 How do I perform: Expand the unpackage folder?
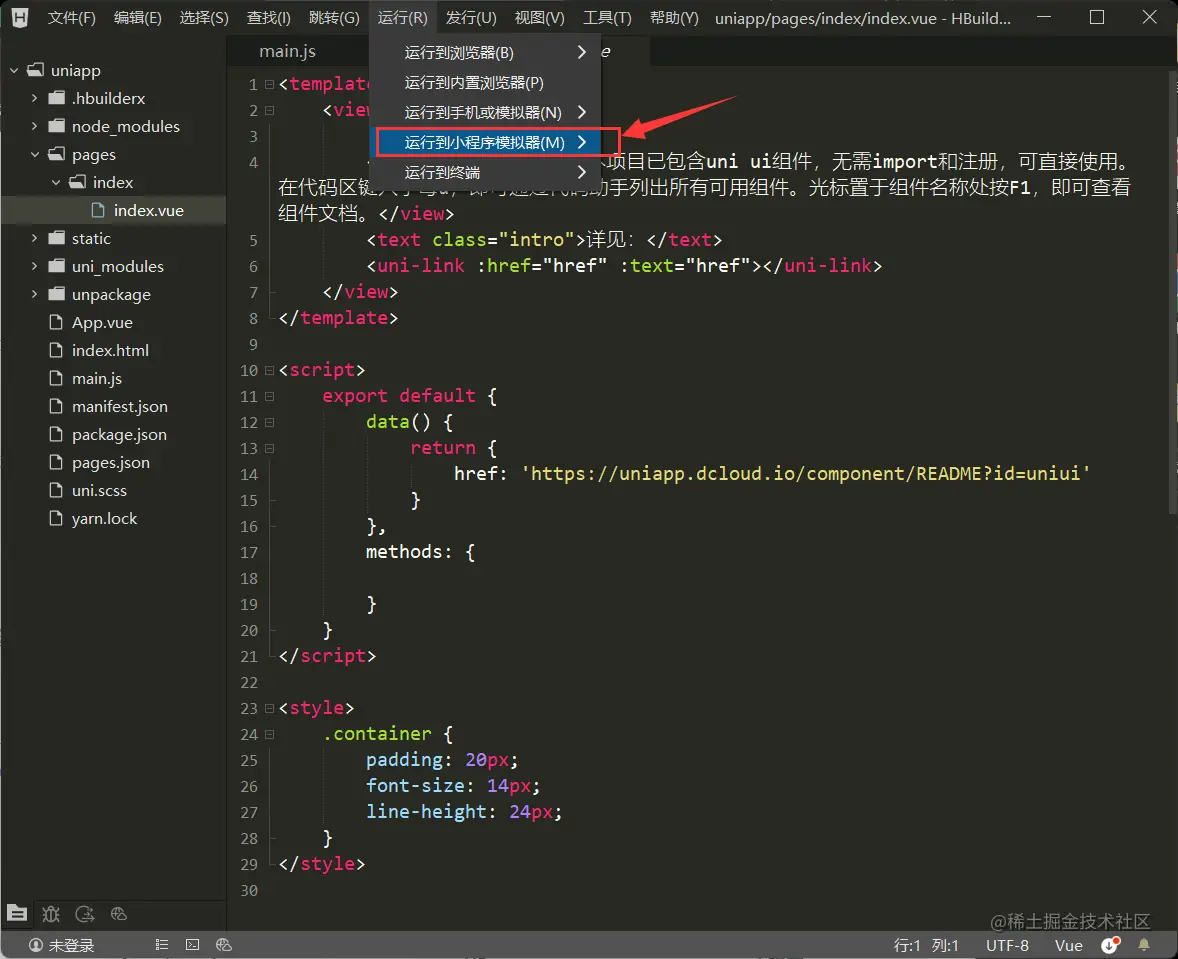34,294
